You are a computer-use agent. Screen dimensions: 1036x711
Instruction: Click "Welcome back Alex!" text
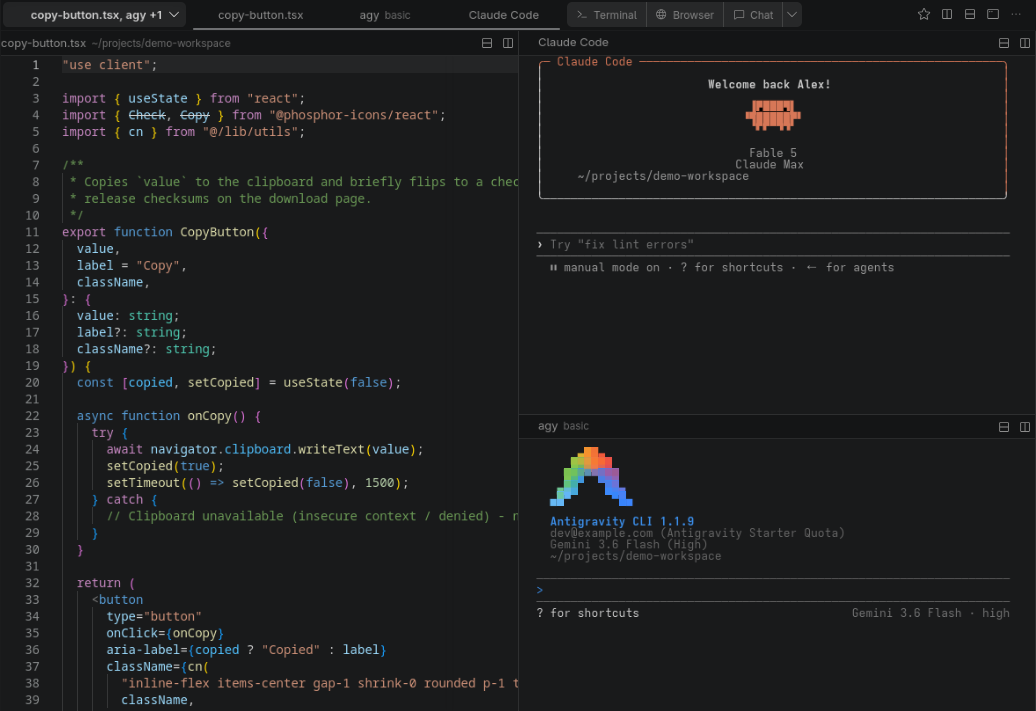pos(769,85)
